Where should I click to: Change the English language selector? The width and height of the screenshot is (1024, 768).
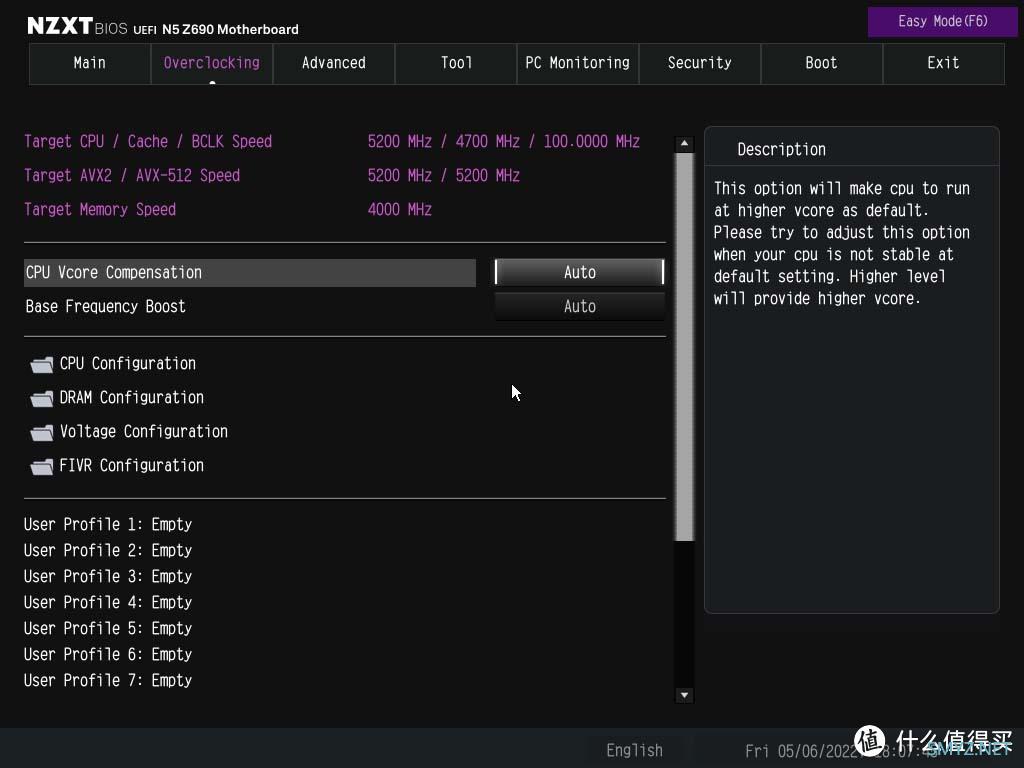(x=634, y=750)
